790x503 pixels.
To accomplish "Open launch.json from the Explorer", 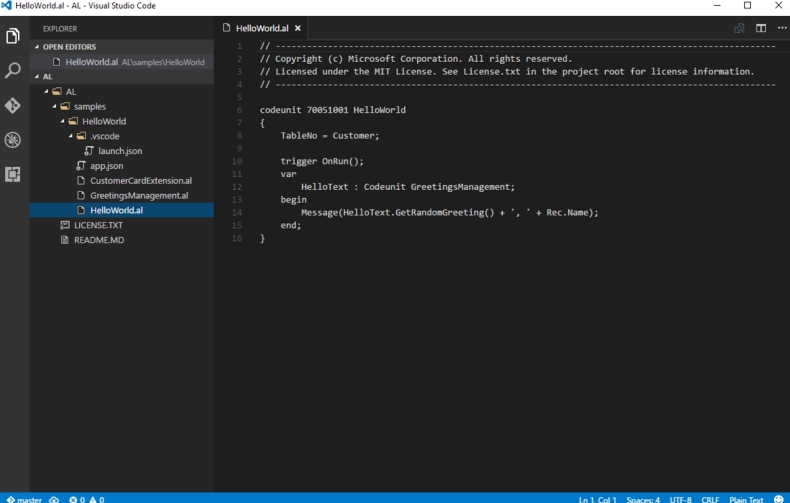I will (119, 151).
